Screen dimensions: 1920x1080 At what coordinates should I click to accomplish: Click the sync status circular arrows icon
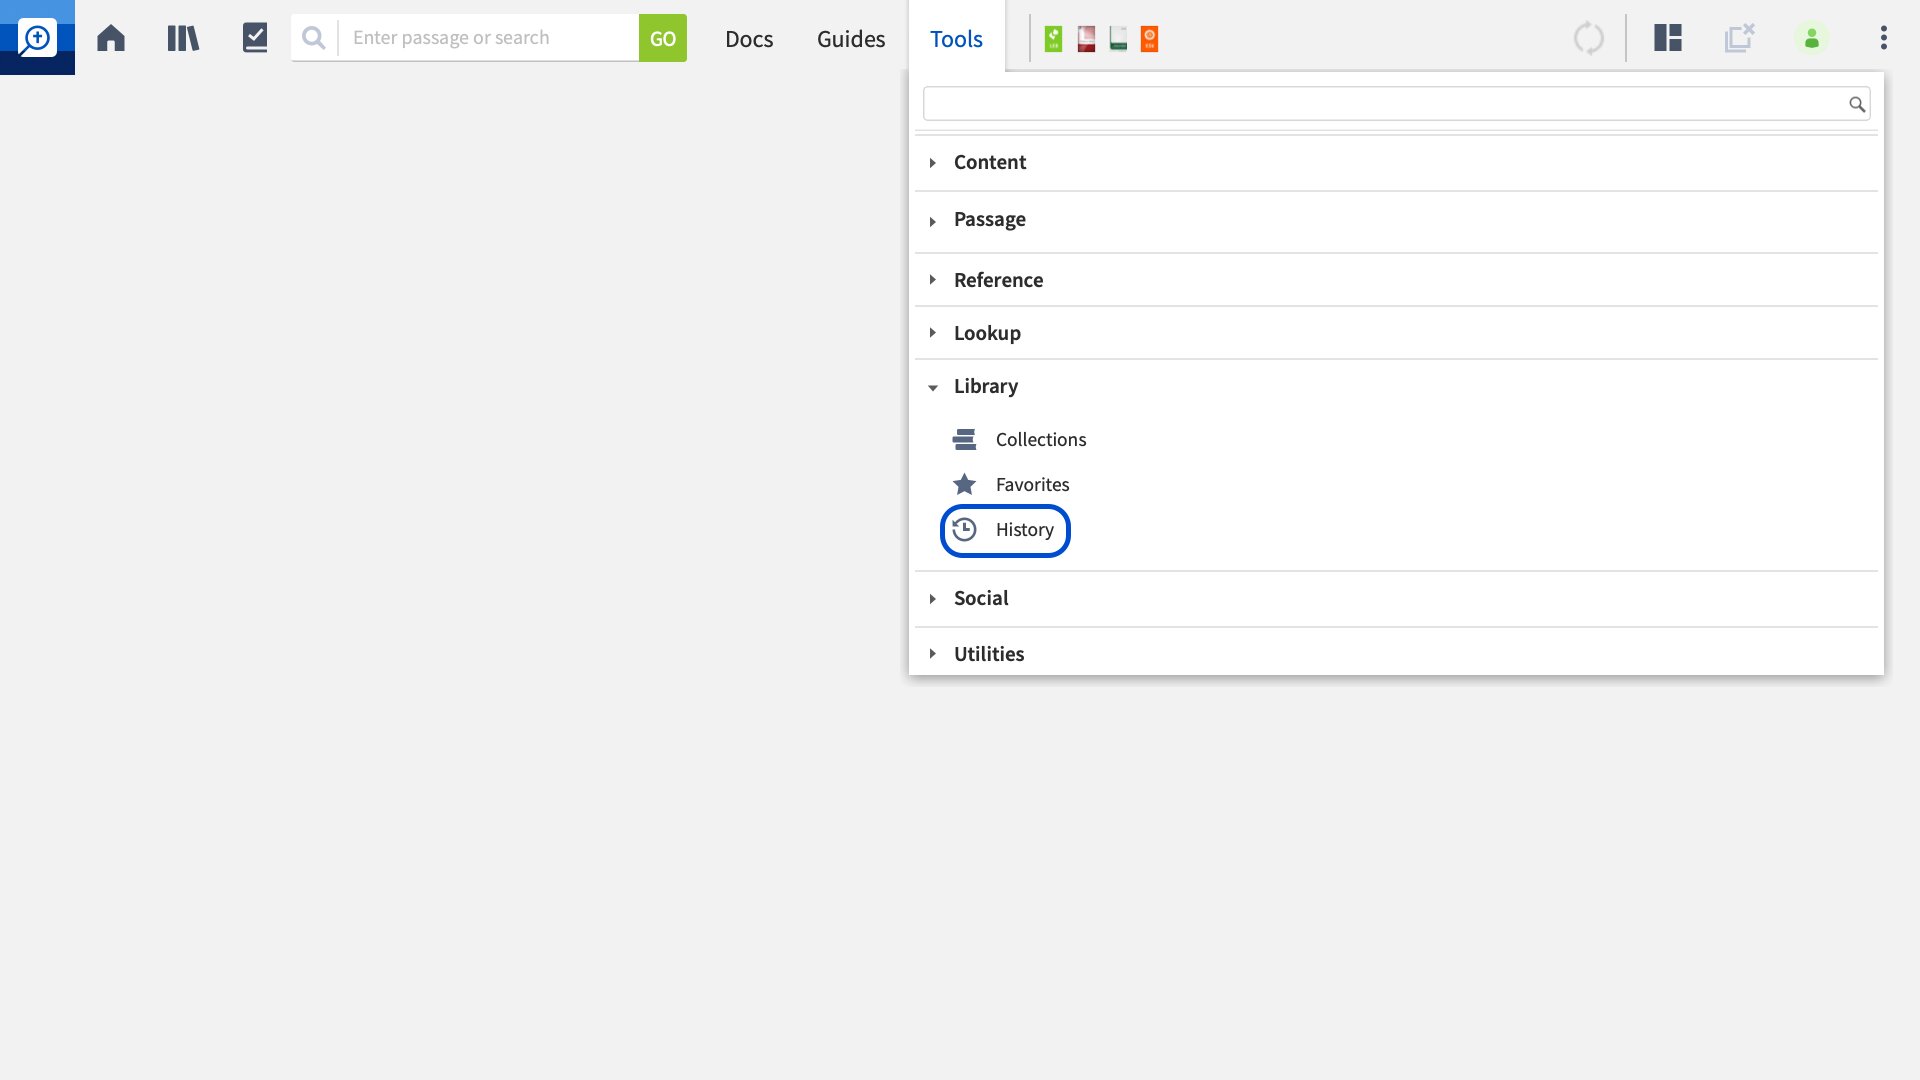(x=1588, y=38)
